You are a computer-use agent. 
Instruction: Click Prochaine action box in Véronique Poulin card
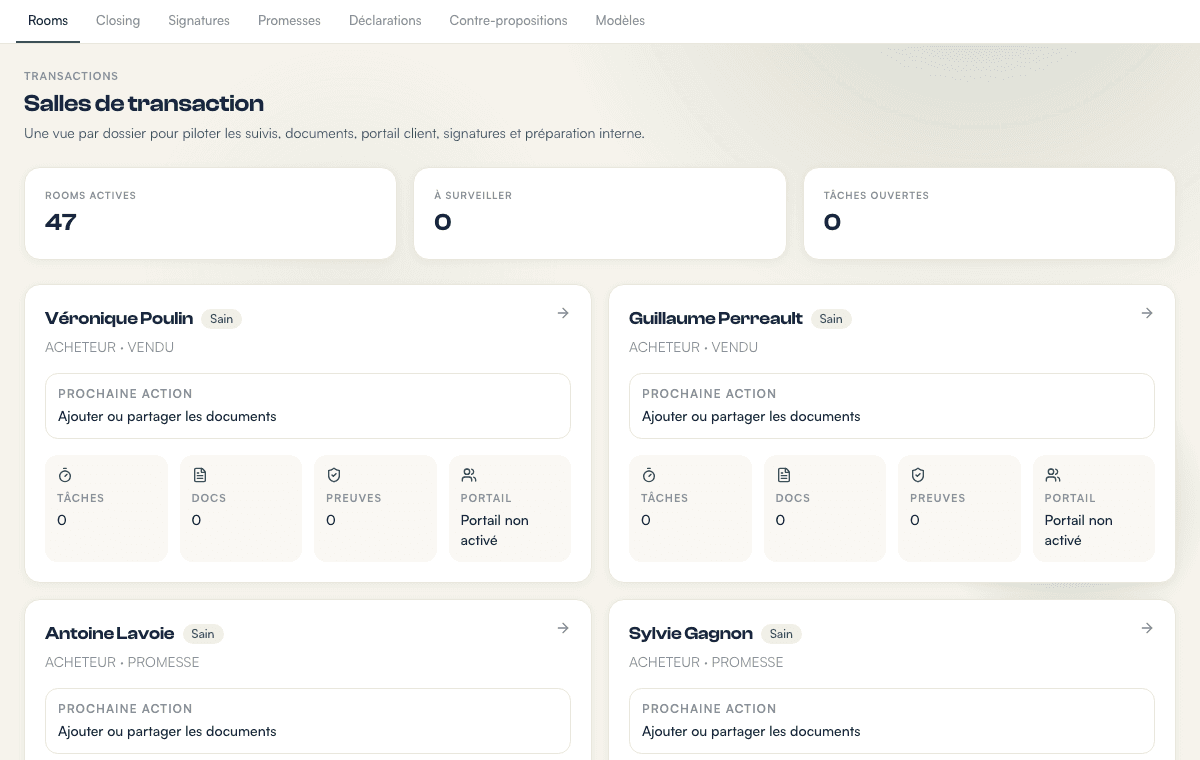(x=308, y=406)
